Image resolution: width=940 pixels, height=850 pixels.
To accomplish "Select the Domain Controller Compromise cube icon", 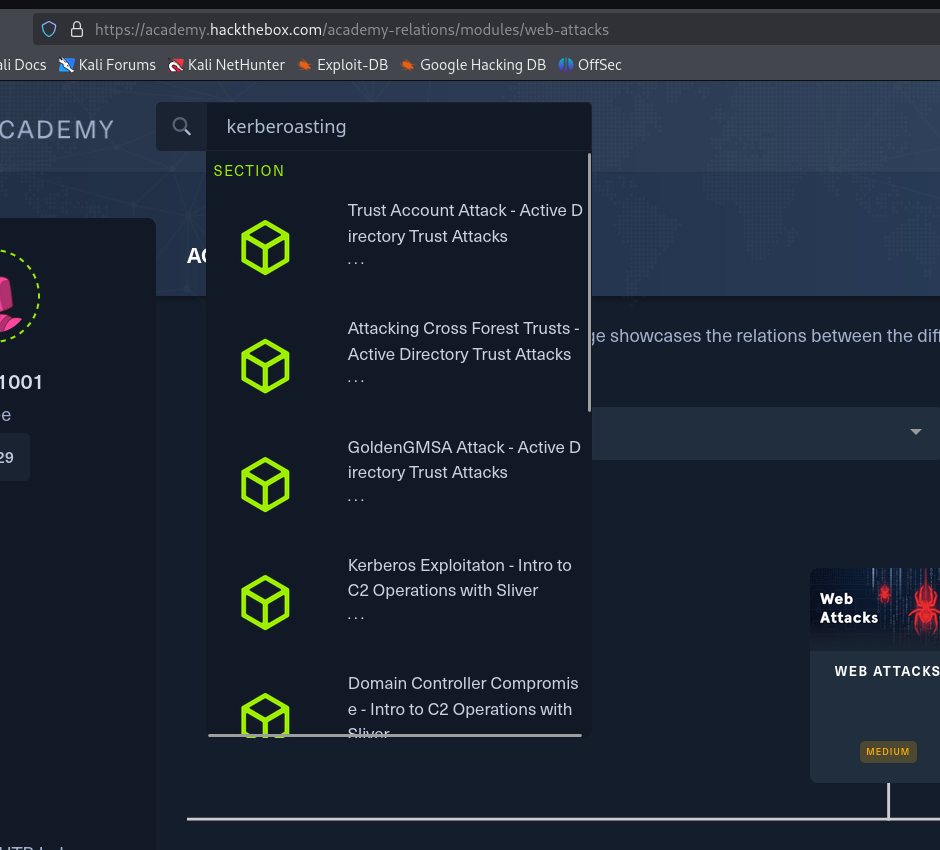I will (265, 714).
